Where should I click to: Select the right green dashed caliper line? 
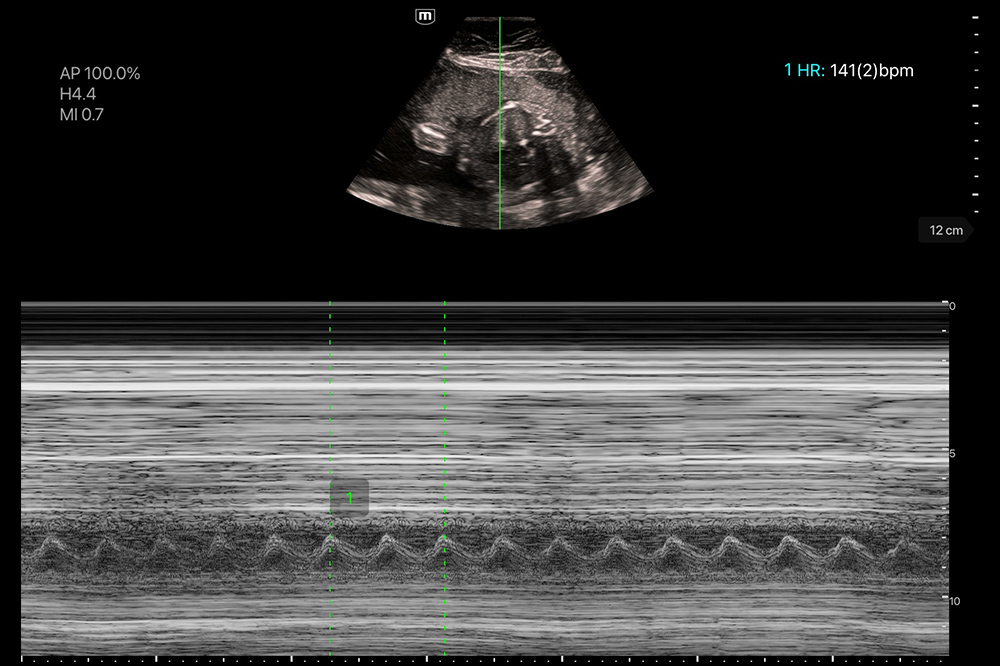[444, 420]
